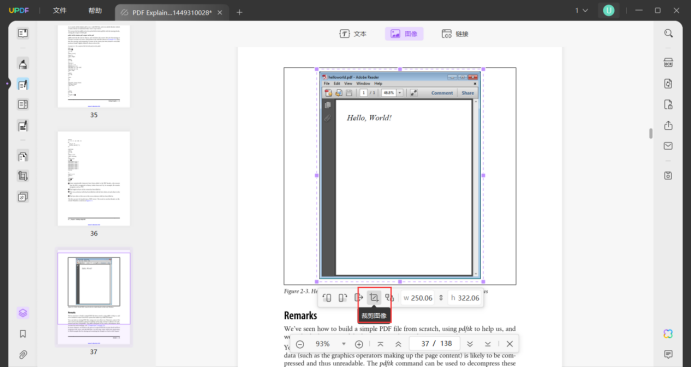Run the OCR recognition icon in right sidebar
This screenshot has width=691, height=368.
pyautogui.click(x=669, y=63)
